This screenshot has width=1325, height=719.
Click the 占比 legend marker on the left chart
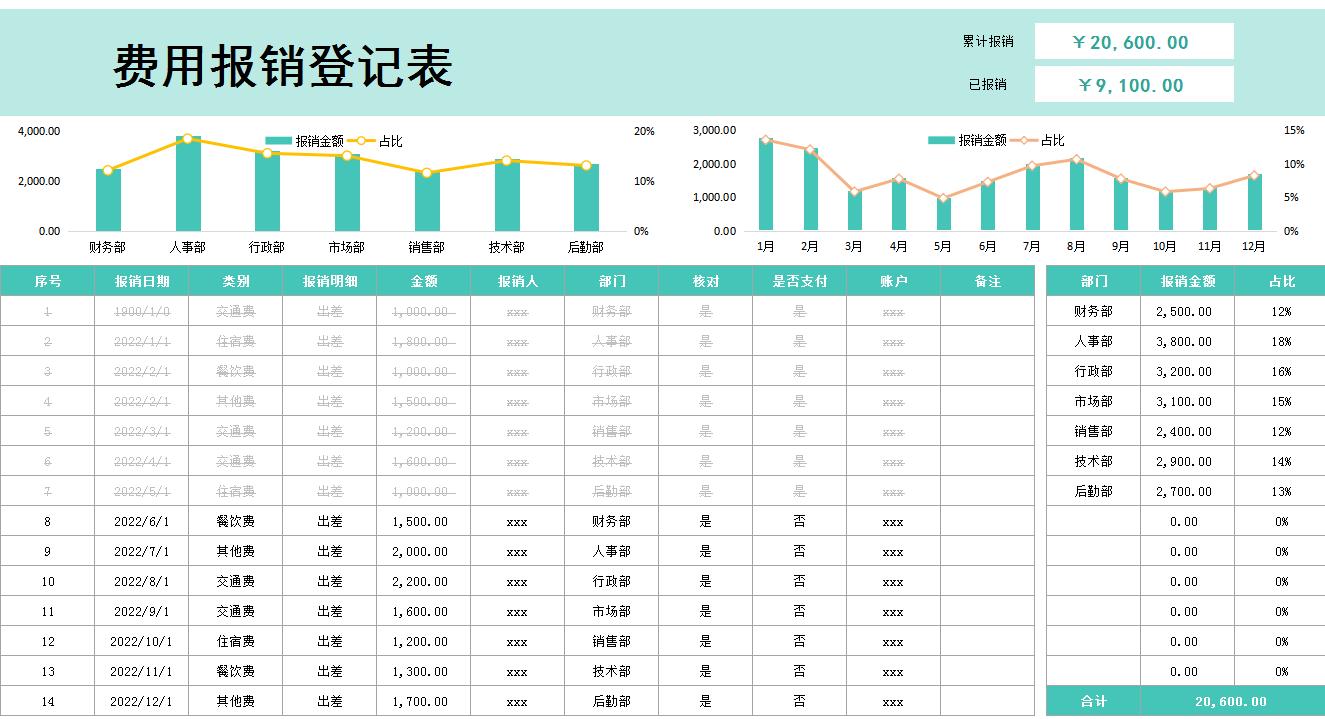pyautogui.click(x=362, y=142)
